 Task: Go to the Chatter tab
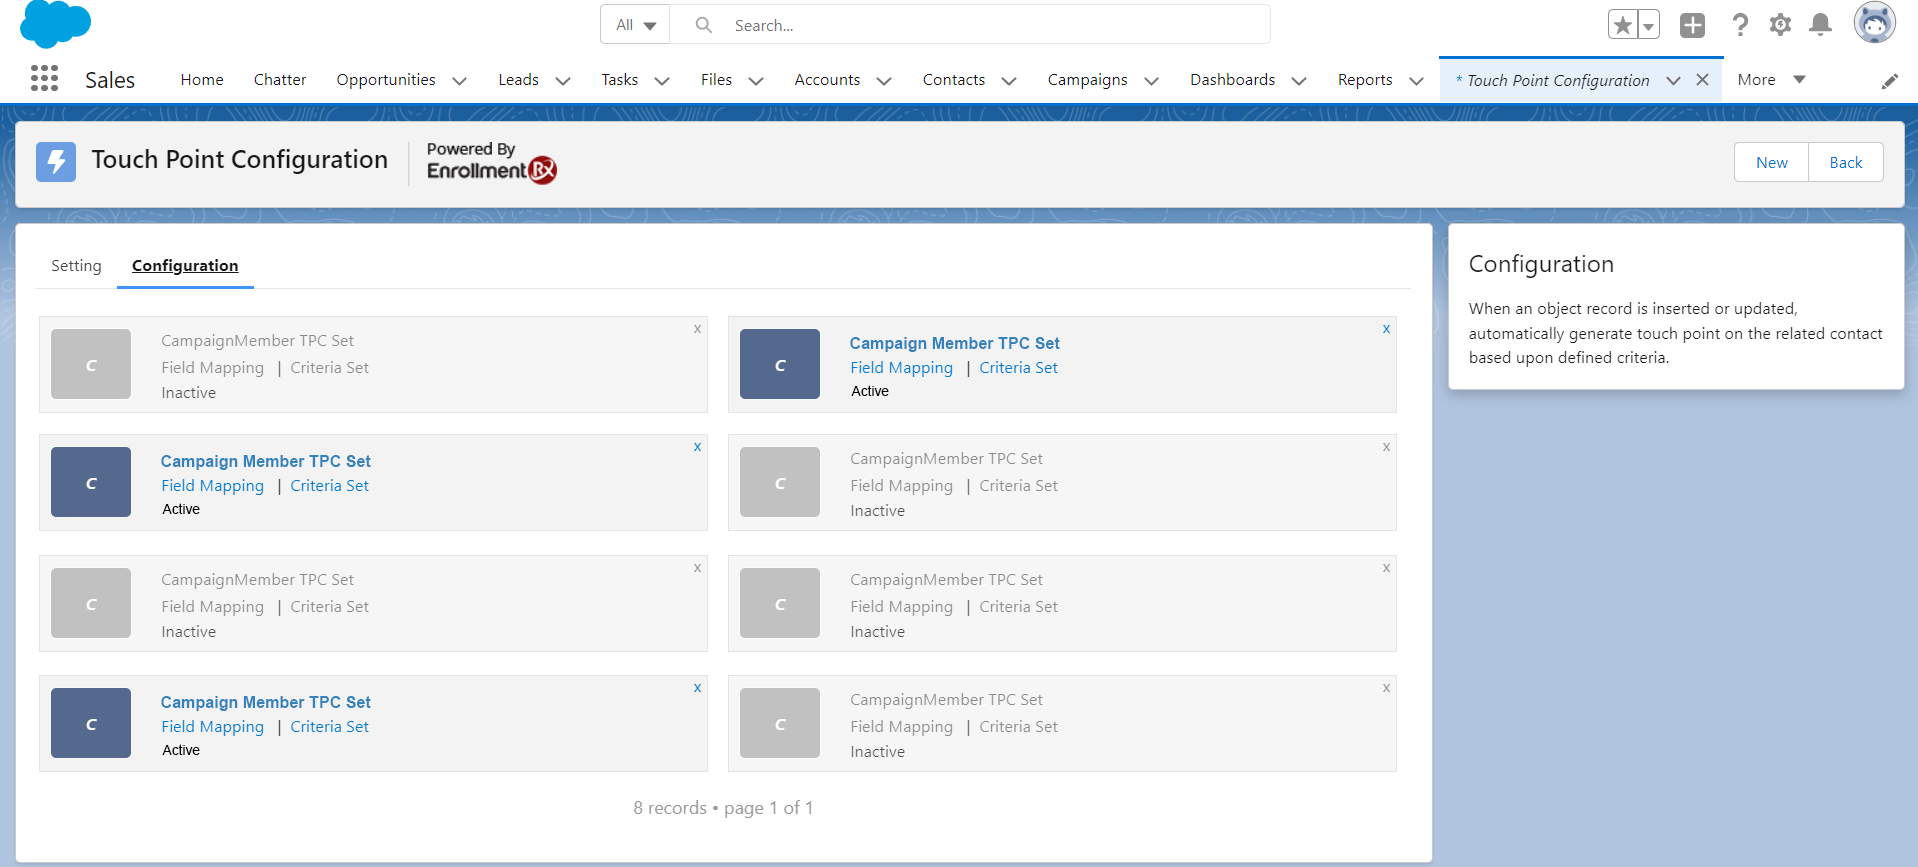[280, 80]
